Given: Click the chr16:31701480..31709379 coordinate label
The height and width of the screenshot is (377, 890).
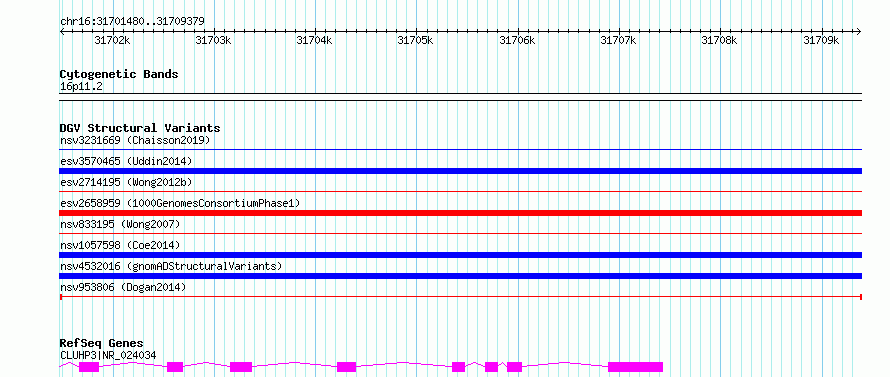Looking at the screenshot, I should point(132,22).
